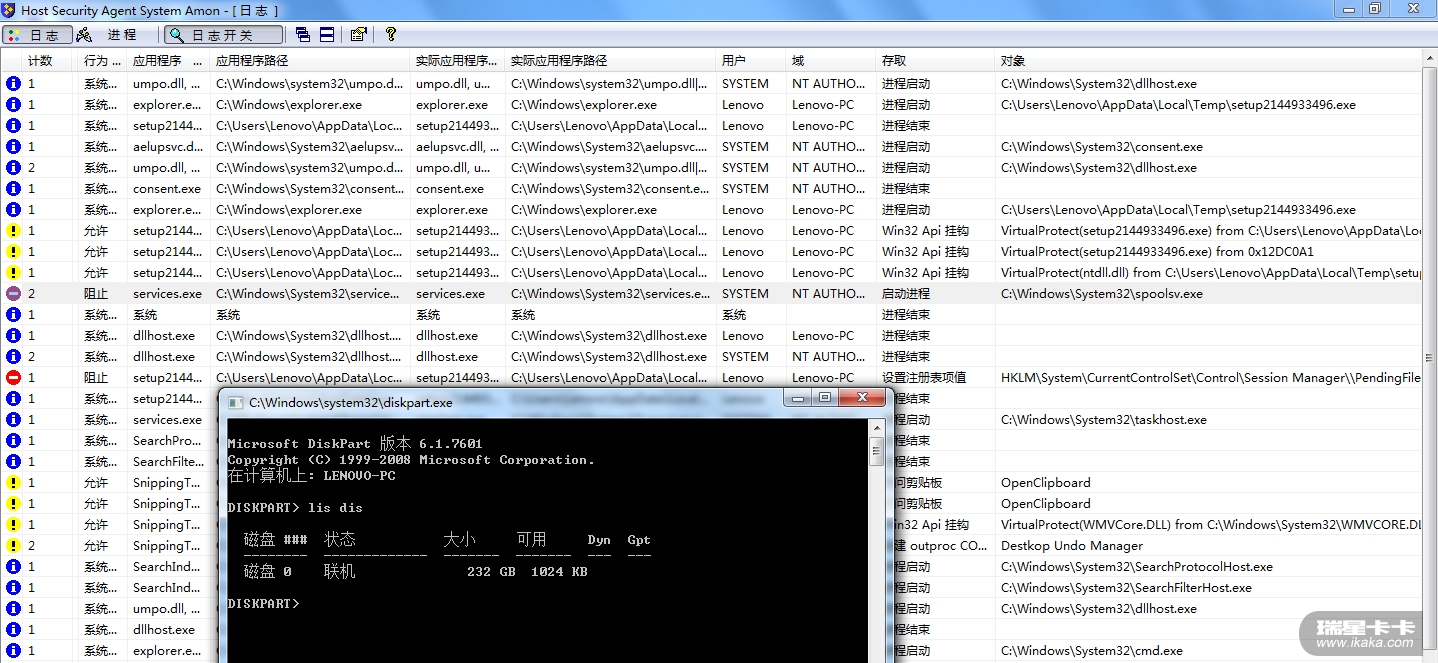Select 阻止 action cell in services.exe row
The height and width of the screenshot is (663, 1438).
click(96, 294)
